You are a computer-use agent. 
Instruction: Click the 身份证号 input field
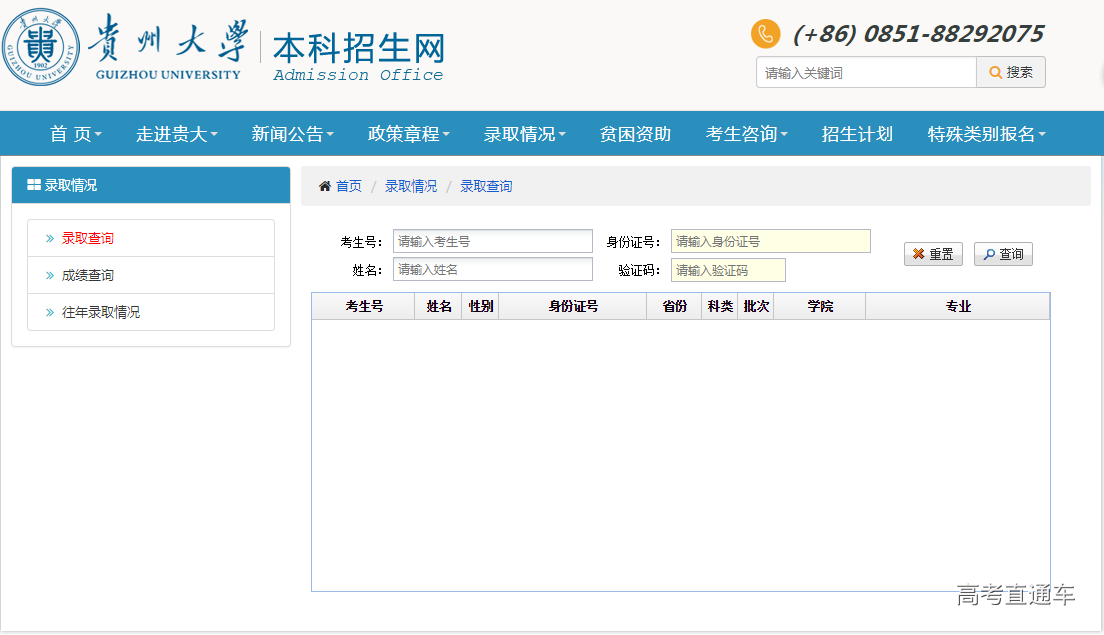coord(770,241)
